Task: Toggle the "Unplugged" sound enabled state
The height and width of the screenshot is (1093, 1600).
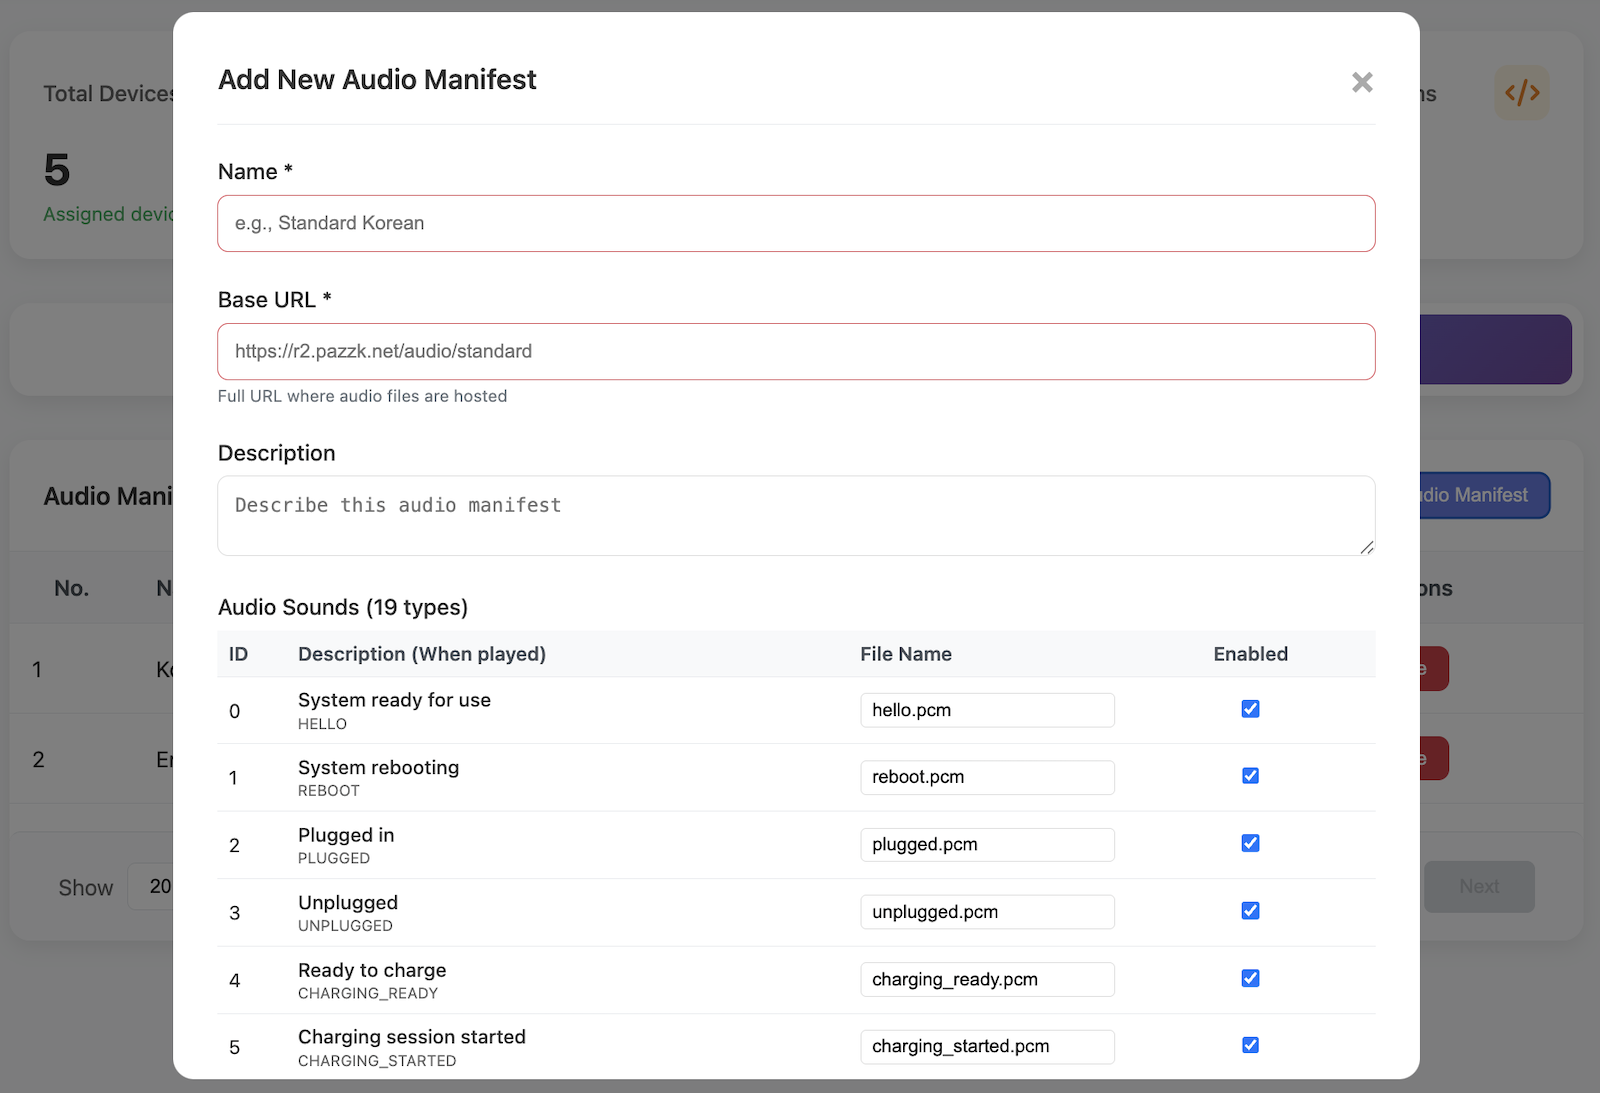Action: coord(1250,910)
